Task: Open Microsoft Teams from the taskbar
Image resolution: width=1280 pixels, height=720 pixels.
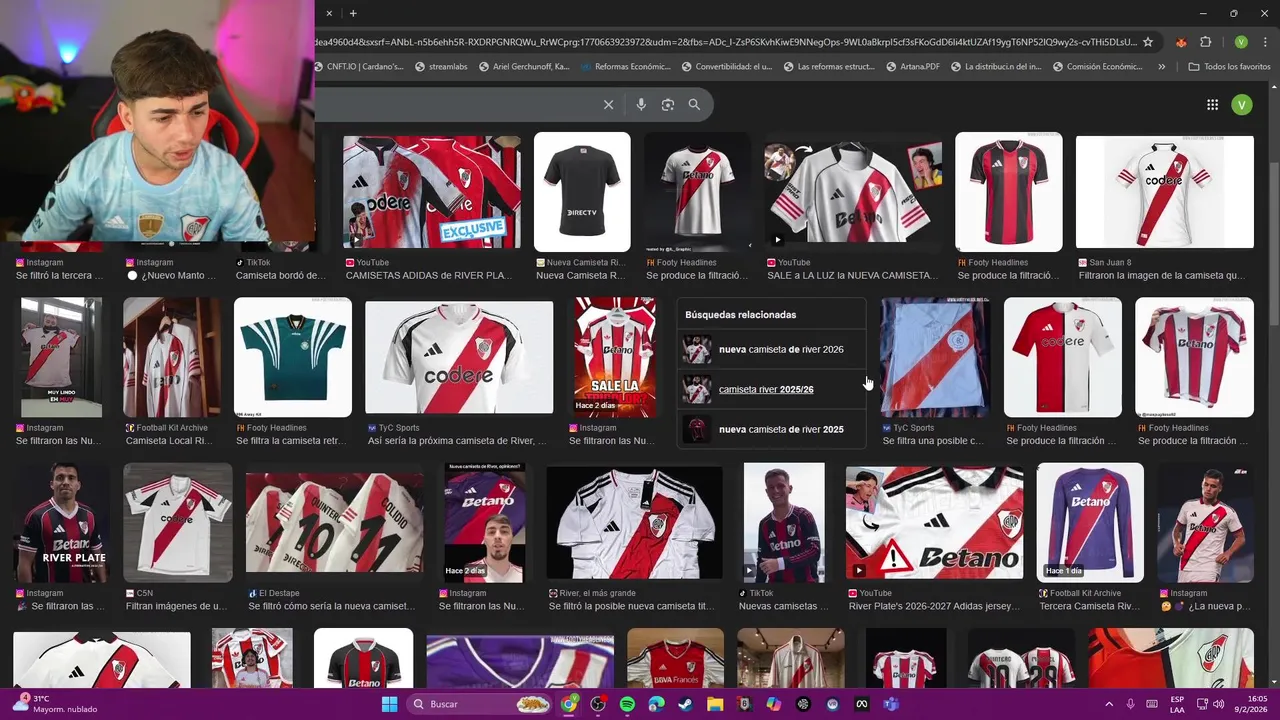Action: coord(891,704)
